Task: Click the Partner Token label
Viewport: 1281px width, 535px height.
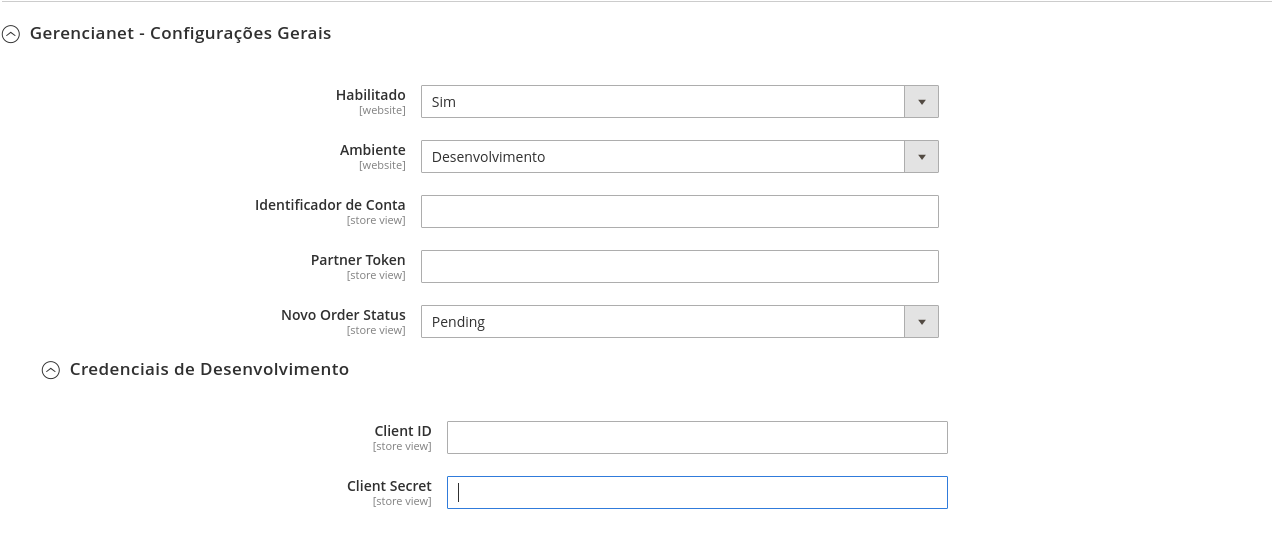Action: (x=358, y=260)
